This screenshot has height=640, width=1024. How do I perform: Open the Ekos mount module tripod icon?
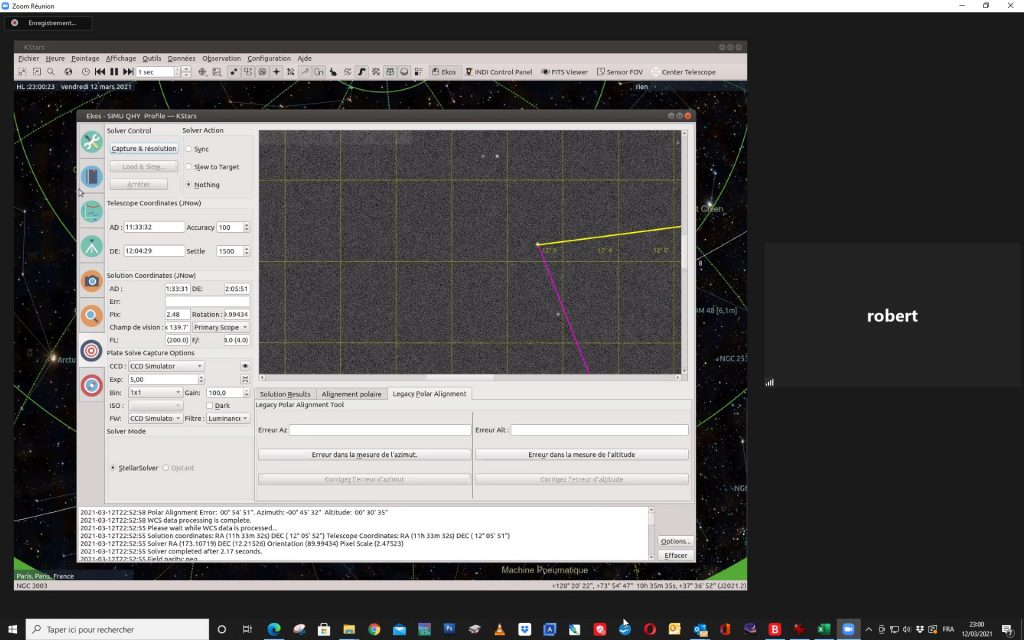coord(91,246)
